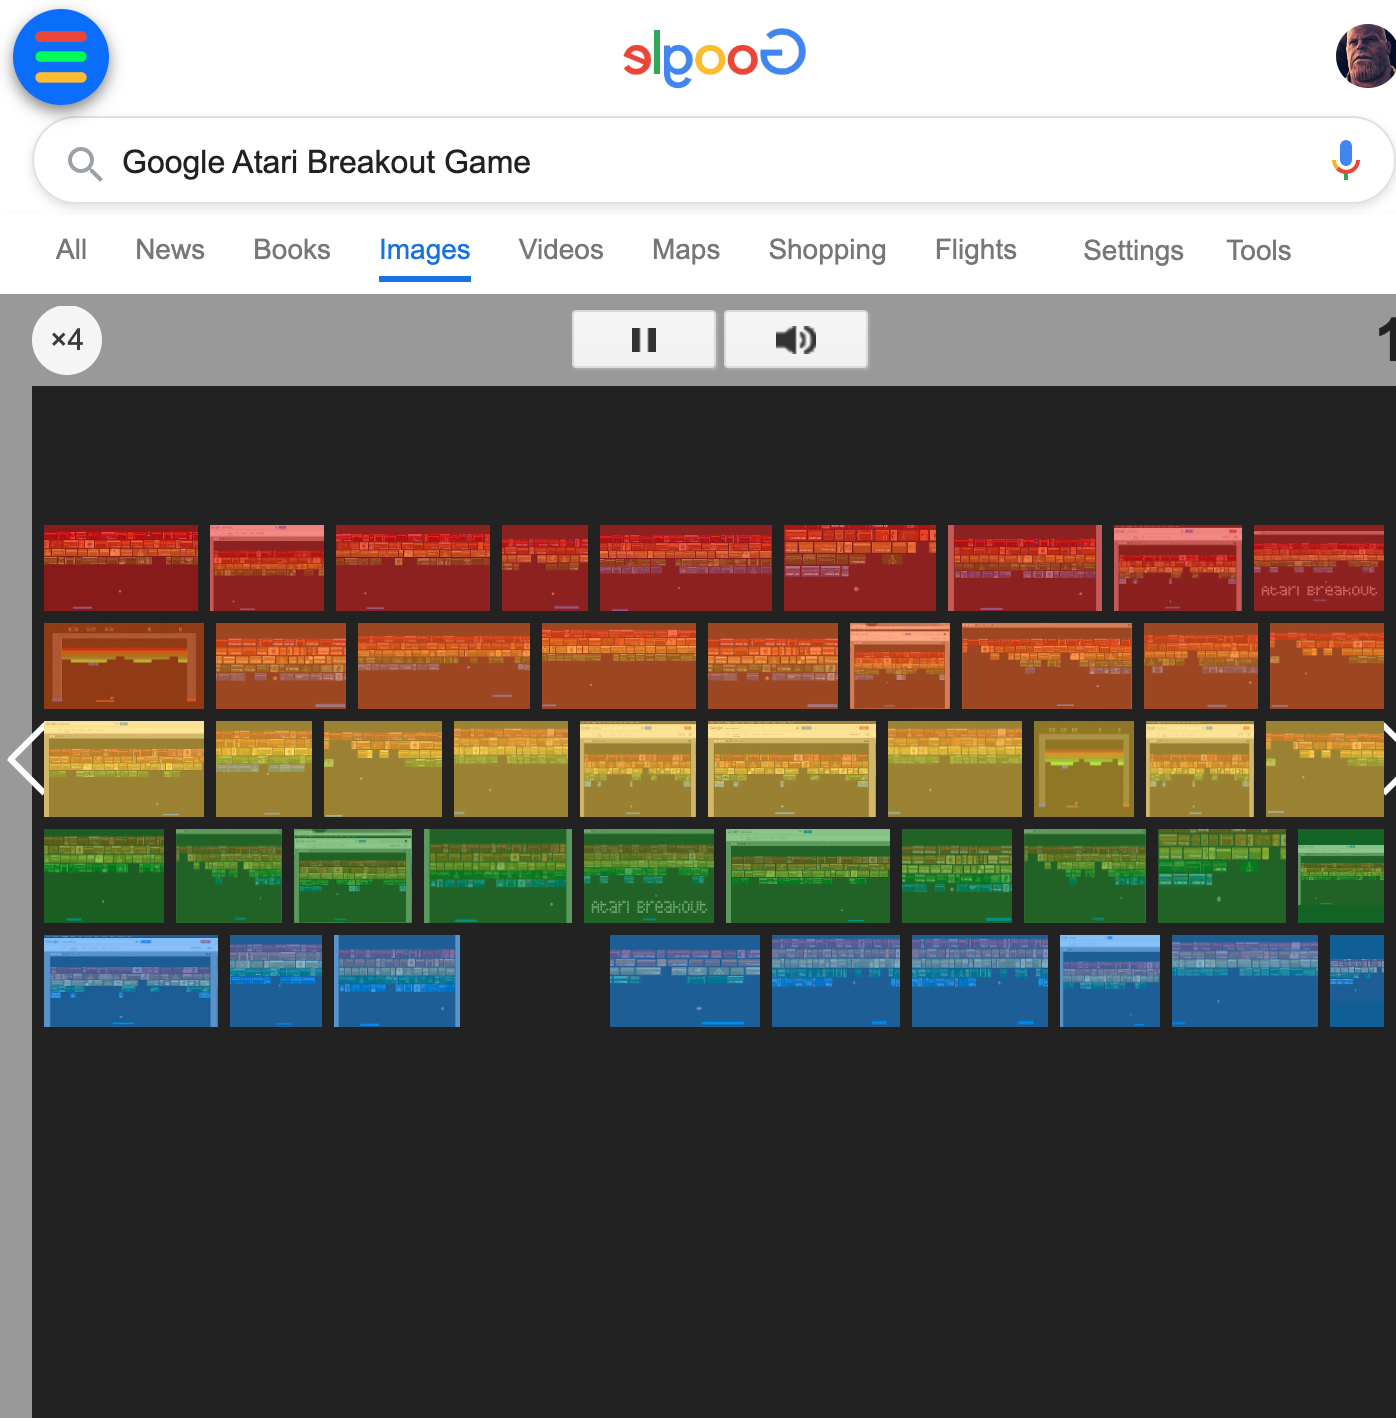Open the Settings link

click(x=1133, y=251)
